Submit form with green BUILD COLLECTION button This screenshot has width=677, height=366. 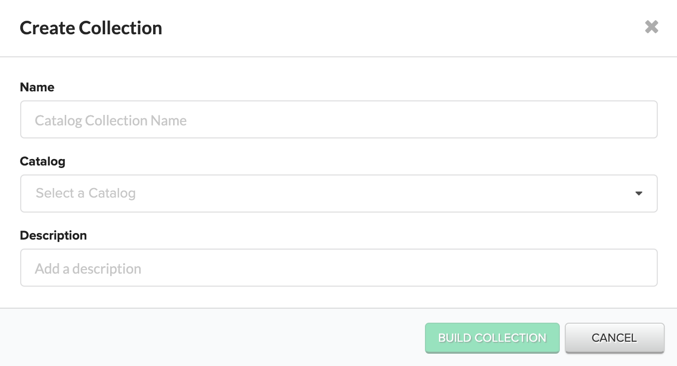(492, 338)
